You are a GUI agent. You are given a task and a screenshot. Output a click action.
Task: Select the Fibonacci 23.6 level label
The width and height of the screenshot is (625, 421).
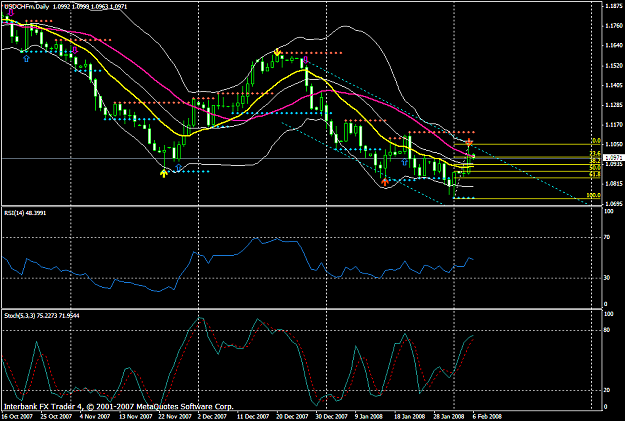pyautogui.click(x=595, y=153)
